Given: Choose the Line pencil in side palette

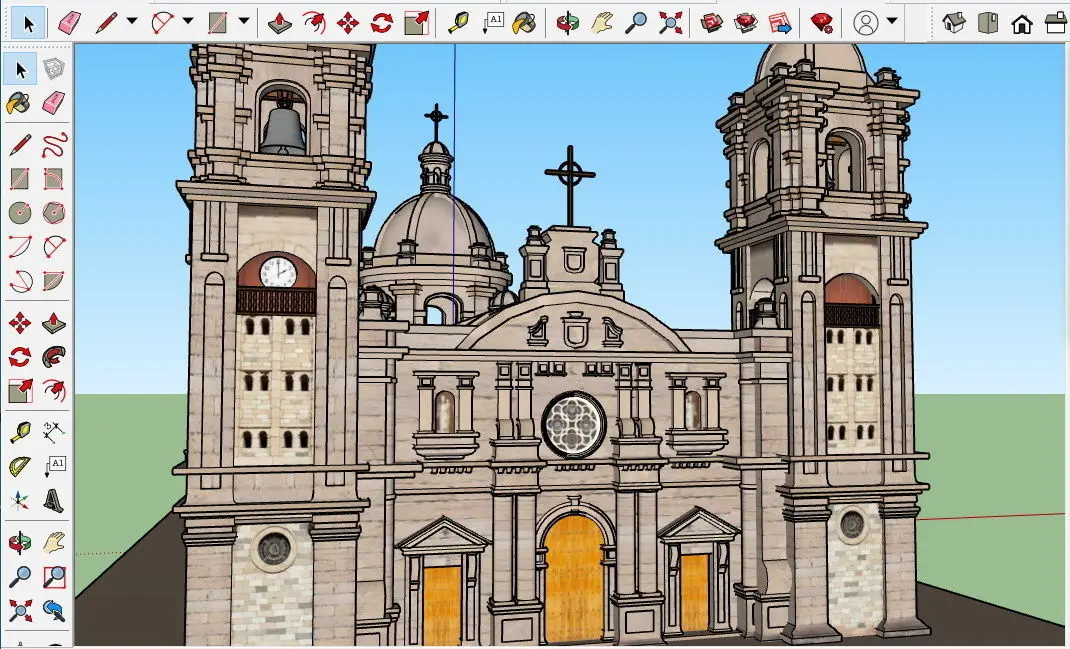Looking at the screenshot, I should 20,145.
